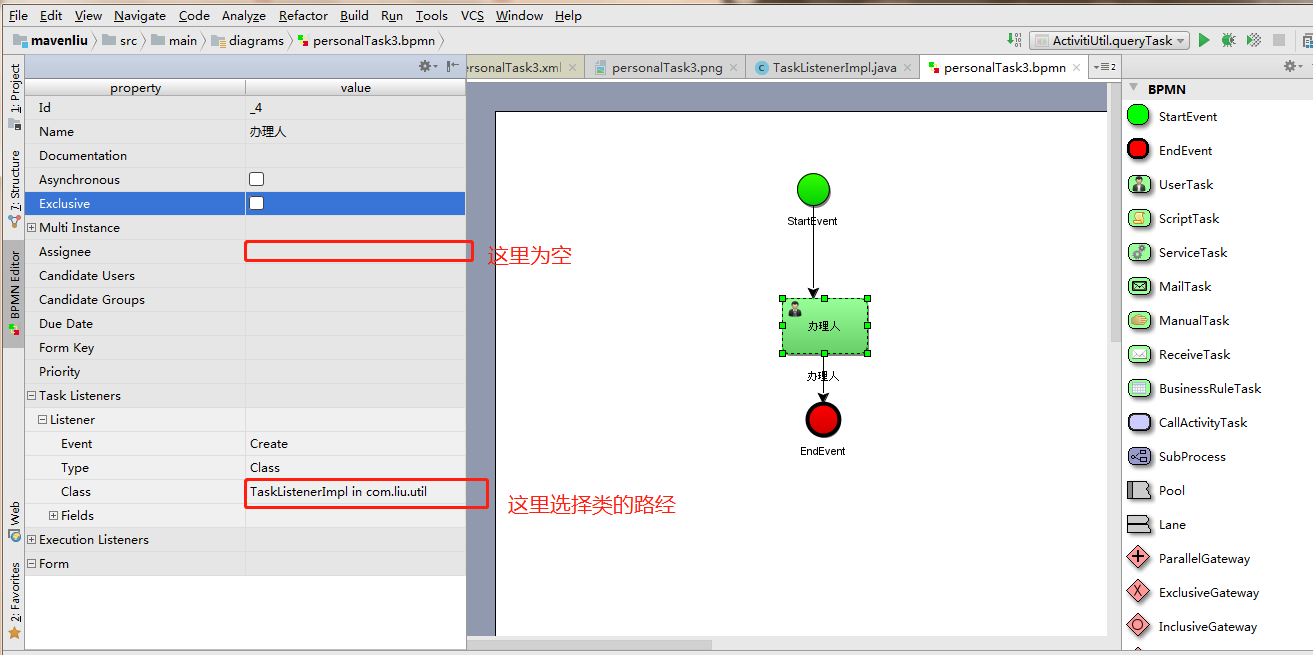Select the StartEvent palette icon

pyautogui.click(x=1138, y=116)
